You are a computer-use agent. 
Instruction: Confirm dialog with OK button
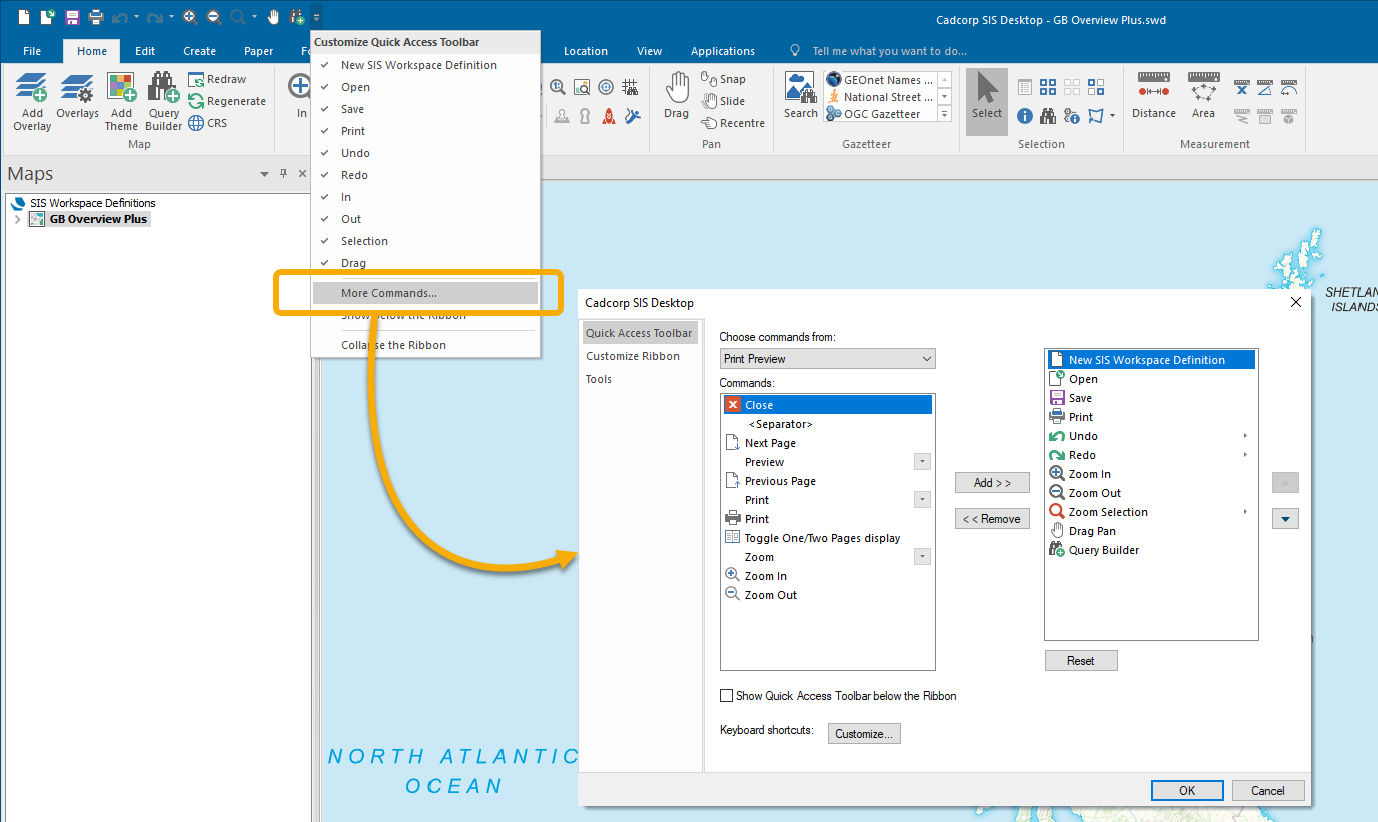1187,790
